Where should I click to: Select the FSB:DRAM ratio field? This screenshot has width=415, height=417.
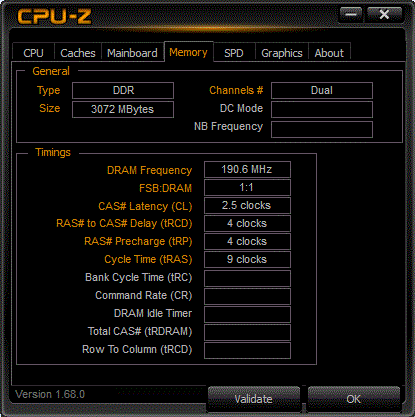(247, 187)
